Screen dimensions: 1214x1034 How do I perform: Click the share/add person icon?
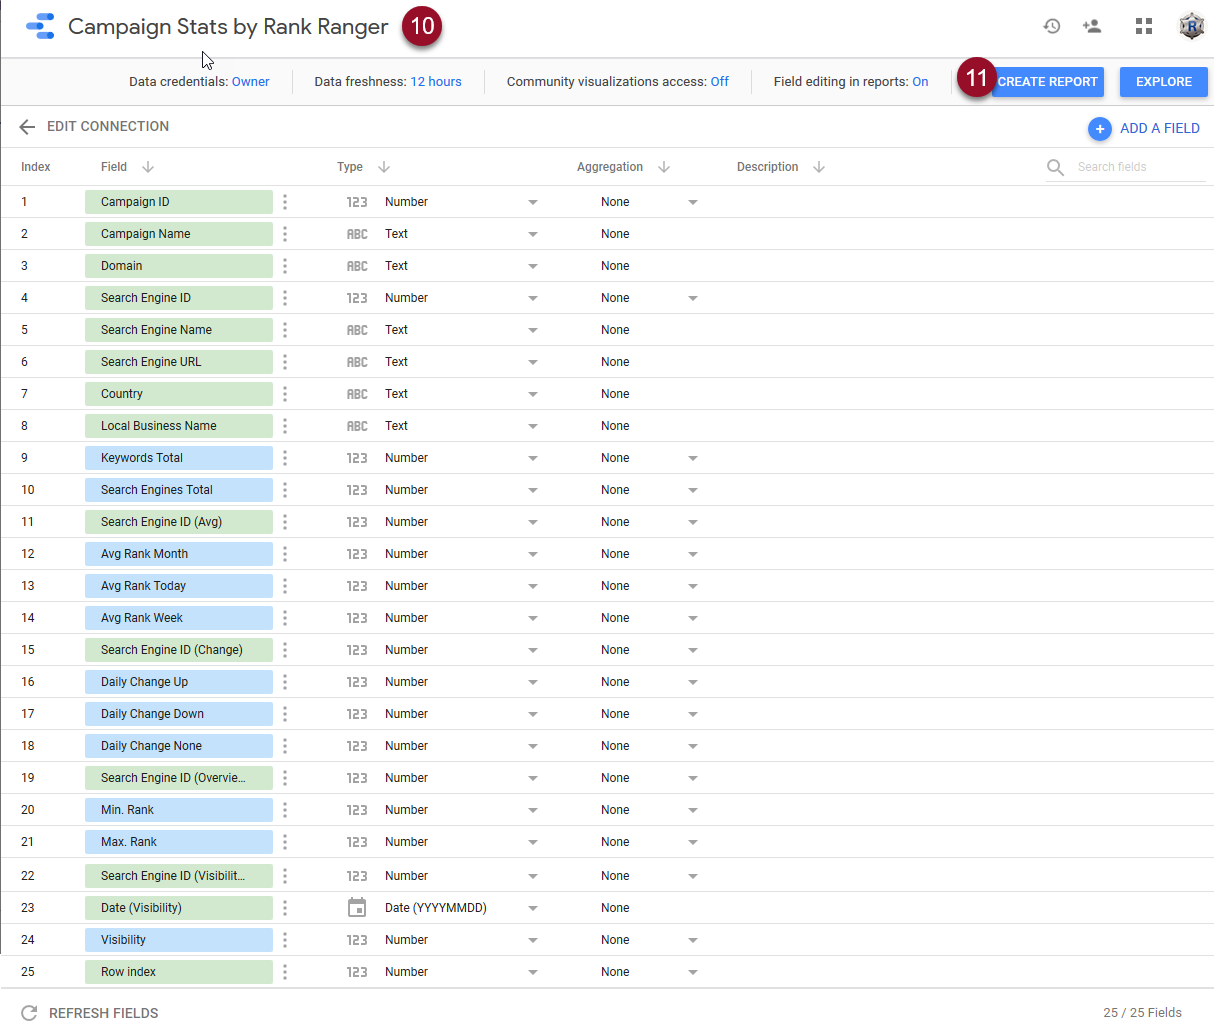click(x=1092, y=27)
